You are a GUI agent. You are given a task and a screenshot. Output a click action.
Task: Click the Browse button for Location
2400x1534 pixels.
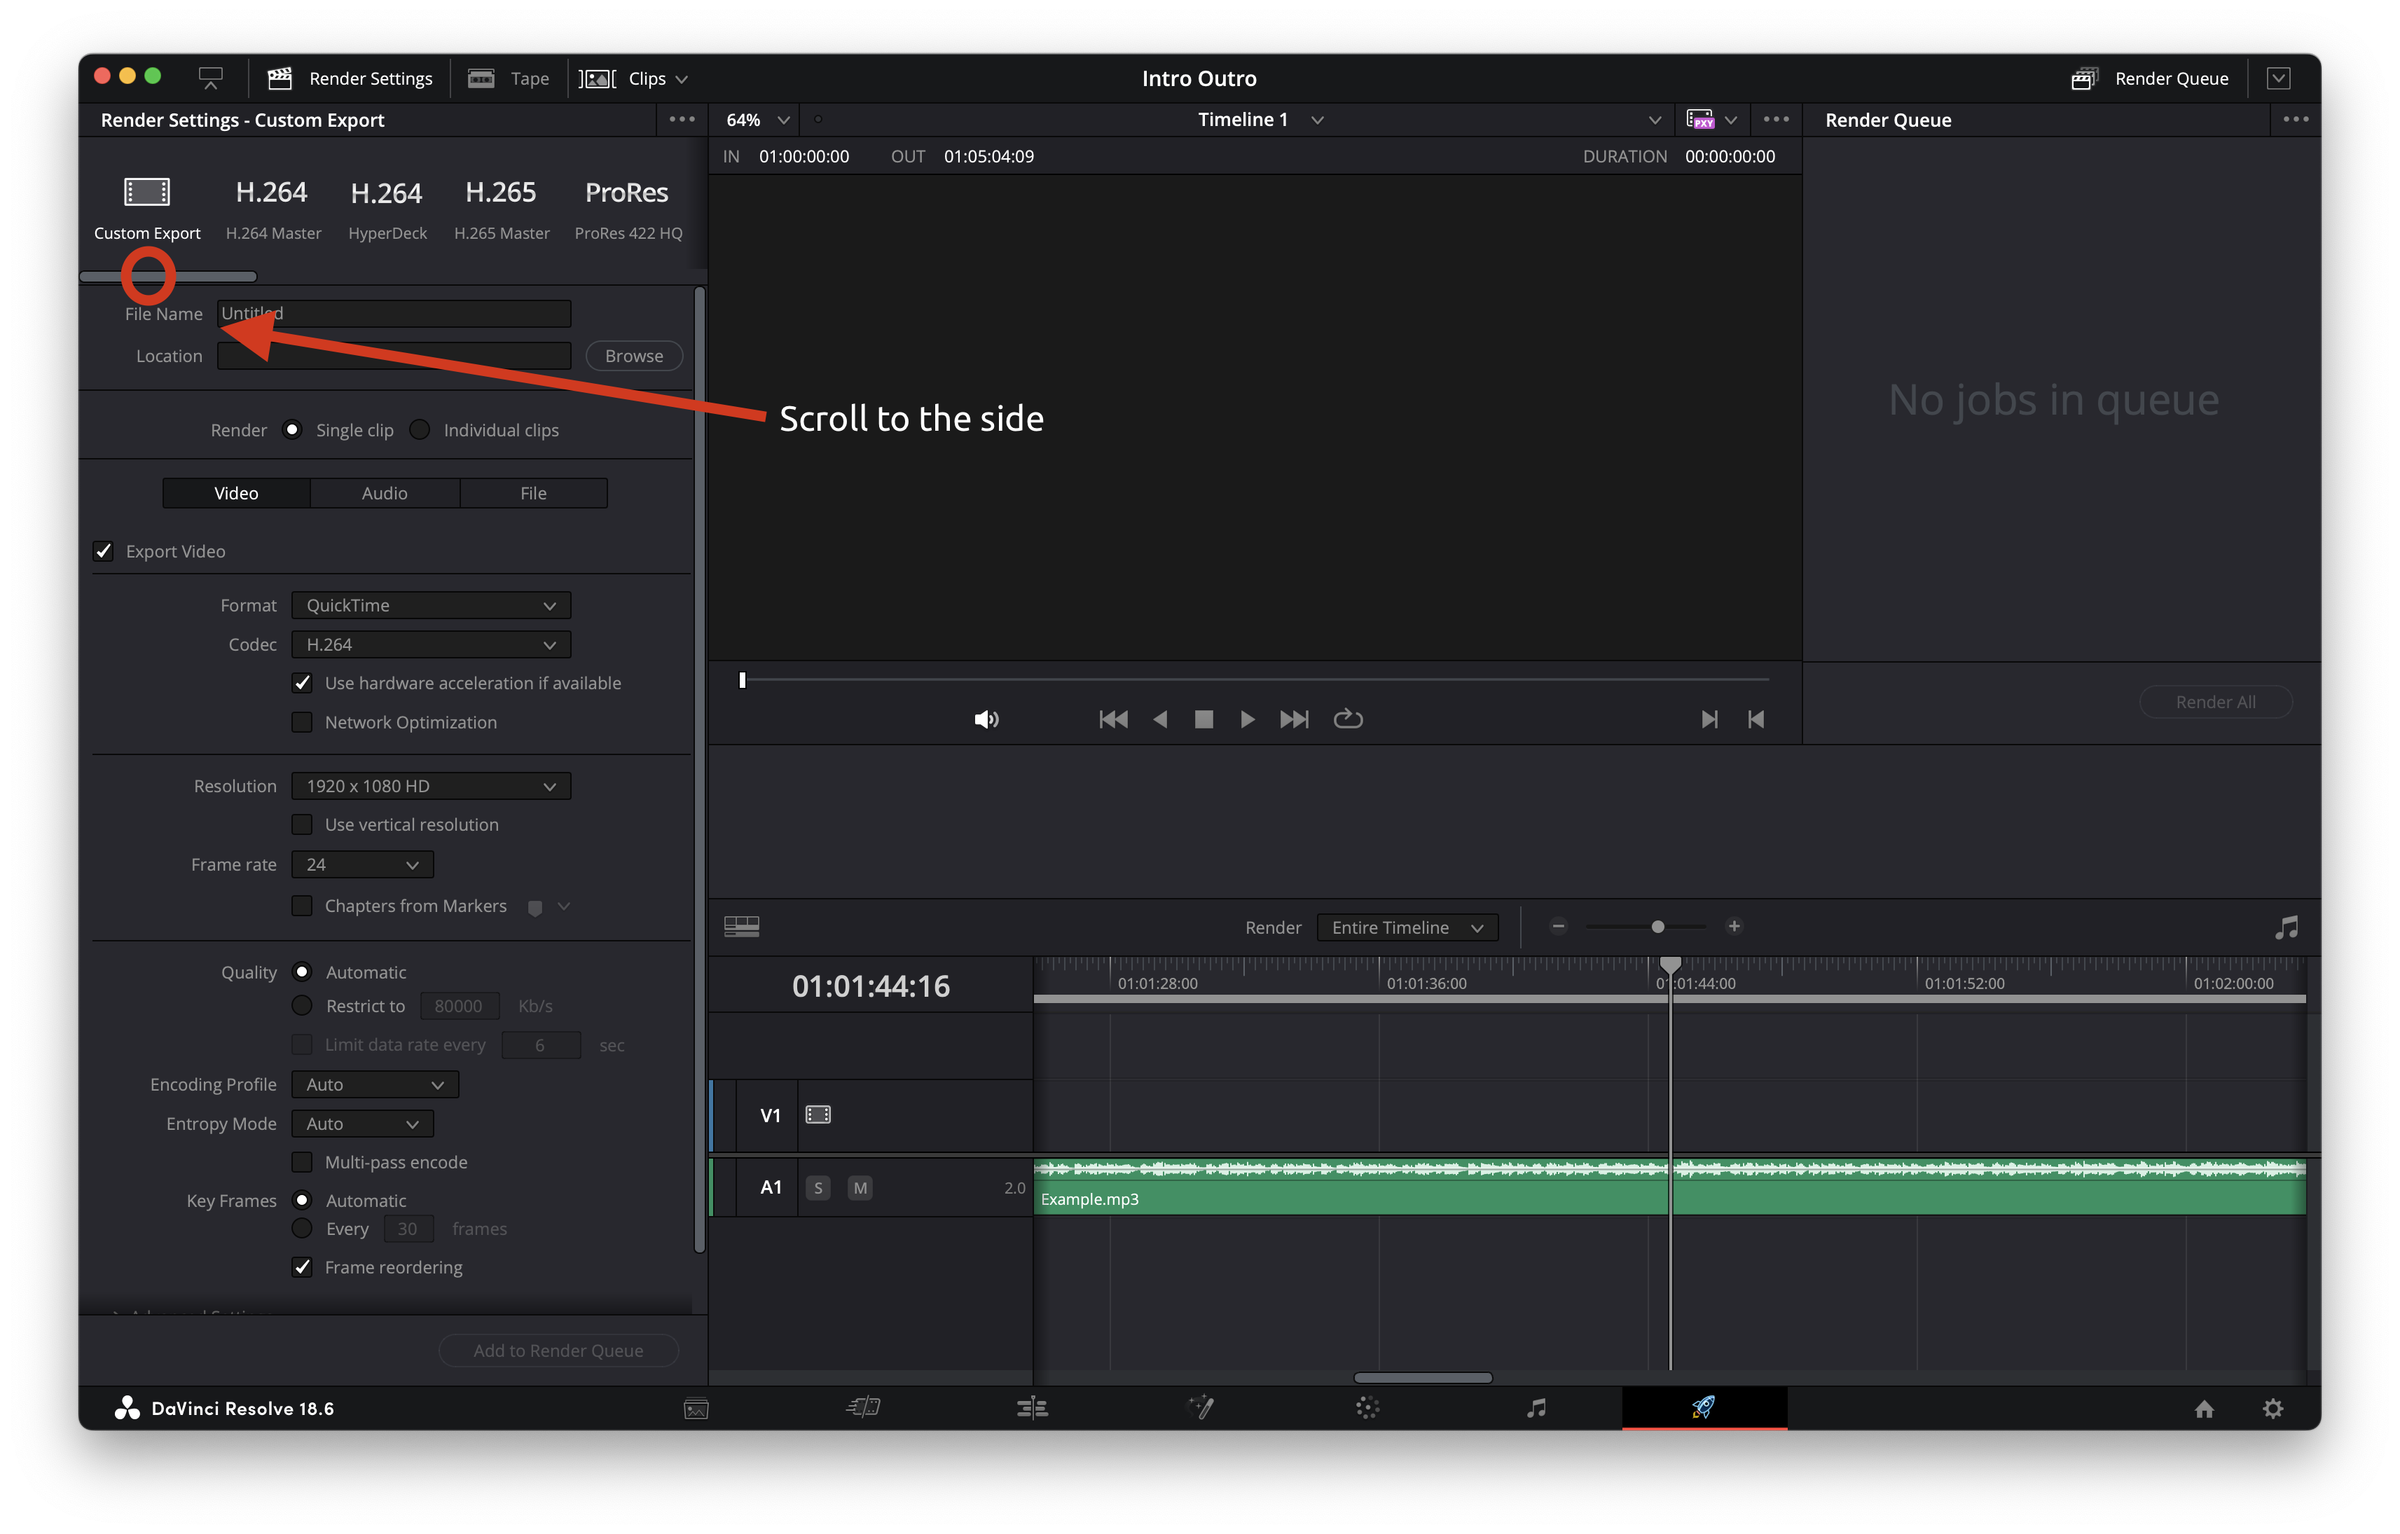click(x=633, y=355)
